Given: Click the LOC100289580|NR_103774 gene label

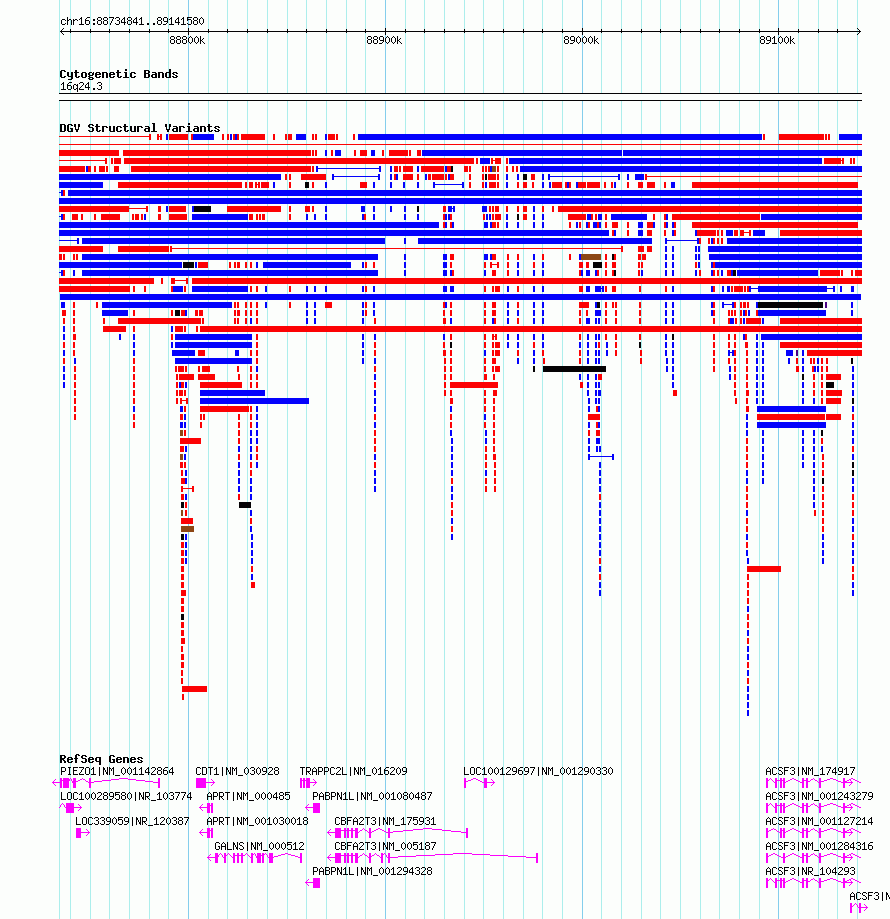Looking at the screenshot, I should (x=126, y=797).
